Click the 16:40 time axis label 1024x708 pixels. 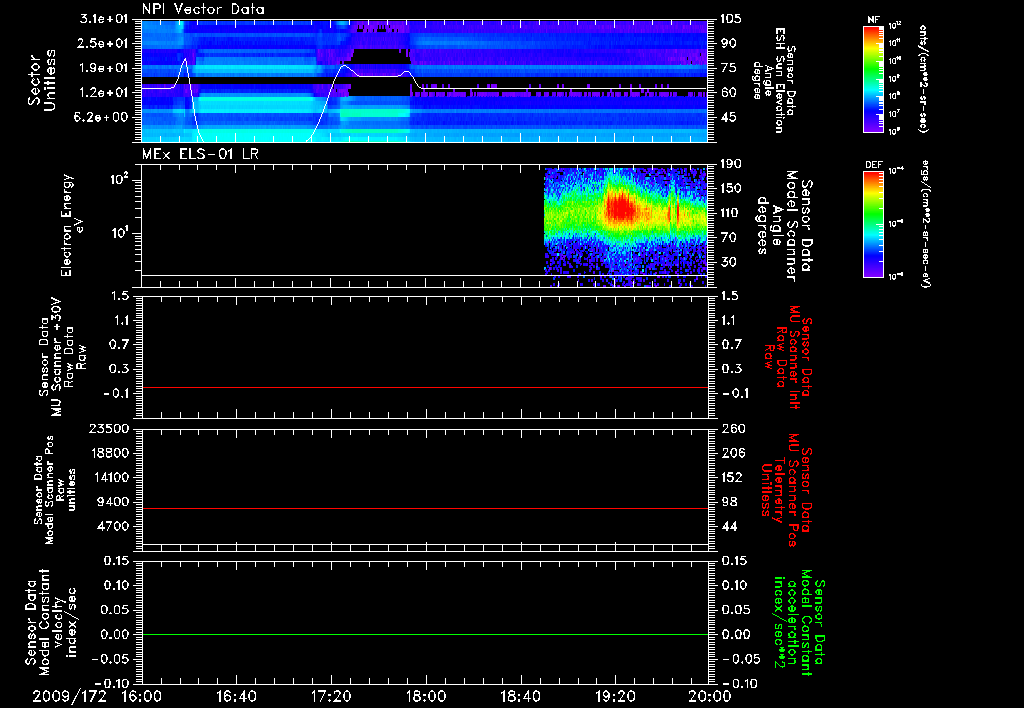pyautogui.click(x=236, y=696)
